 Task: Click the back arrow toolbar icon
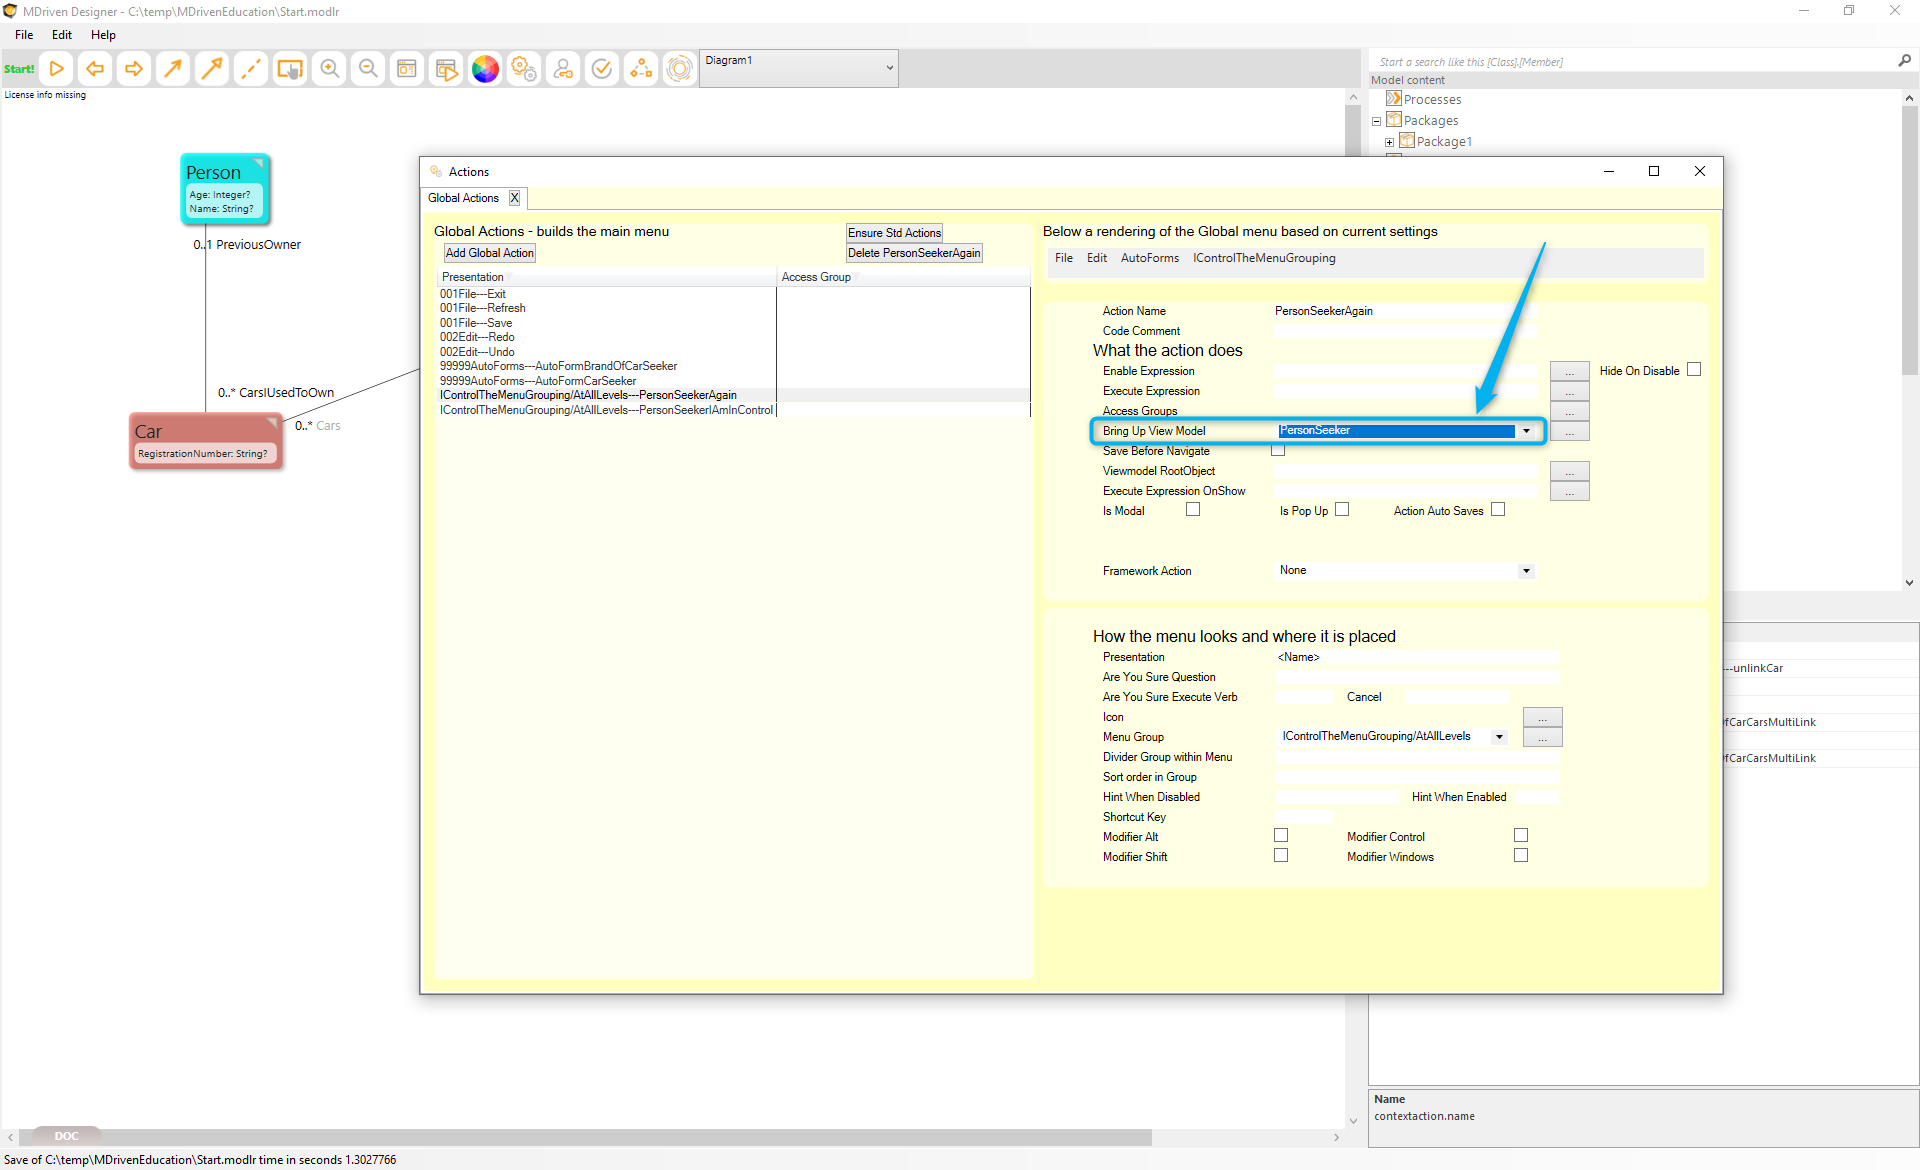[95, 69]
